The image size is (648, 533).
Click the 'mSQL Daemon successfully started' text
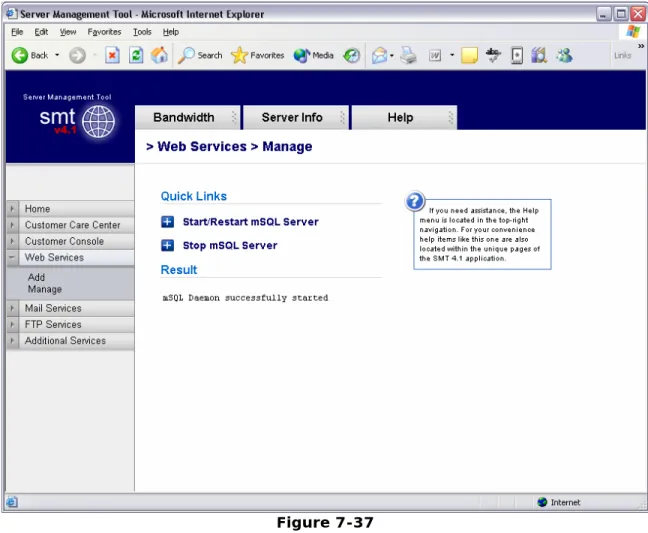point(245,298)
